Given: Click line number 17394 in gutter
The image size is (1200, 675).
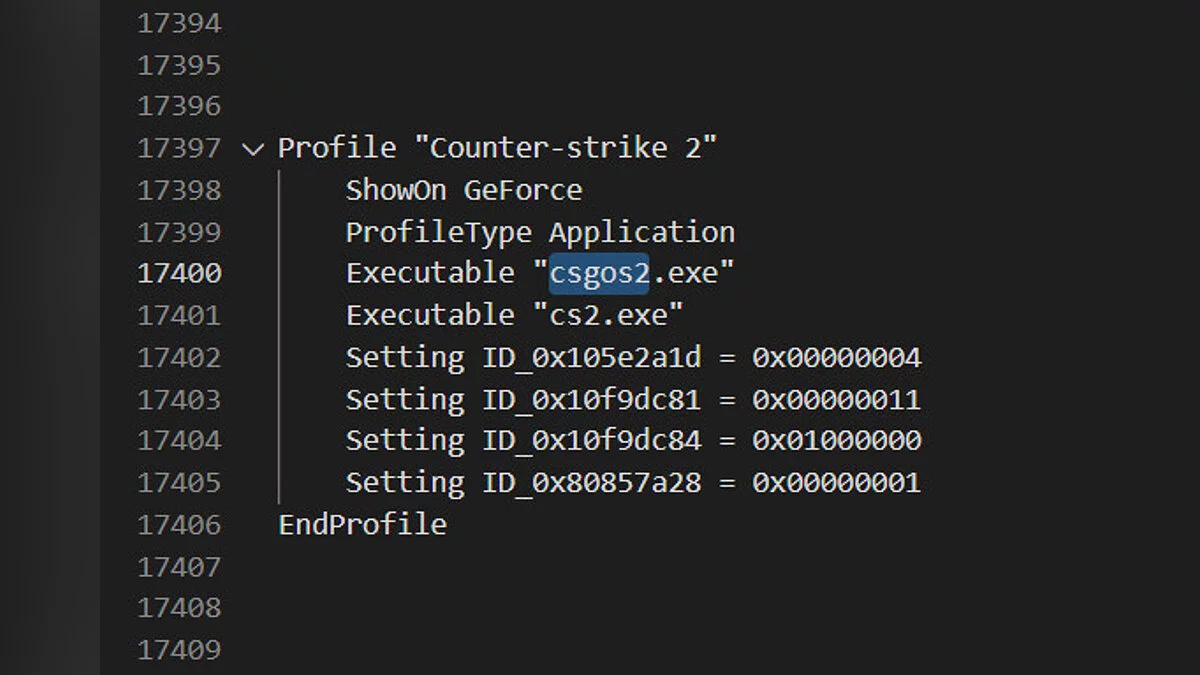Looking at the screenshot, I should tap(179, 23).
